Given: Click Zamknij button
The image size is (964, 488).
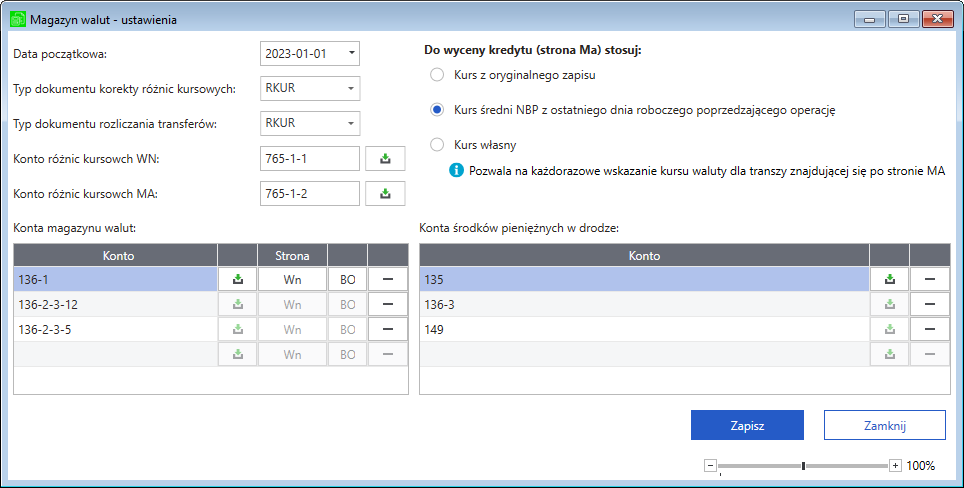Looking at the screenshot, I should point(884,425).
